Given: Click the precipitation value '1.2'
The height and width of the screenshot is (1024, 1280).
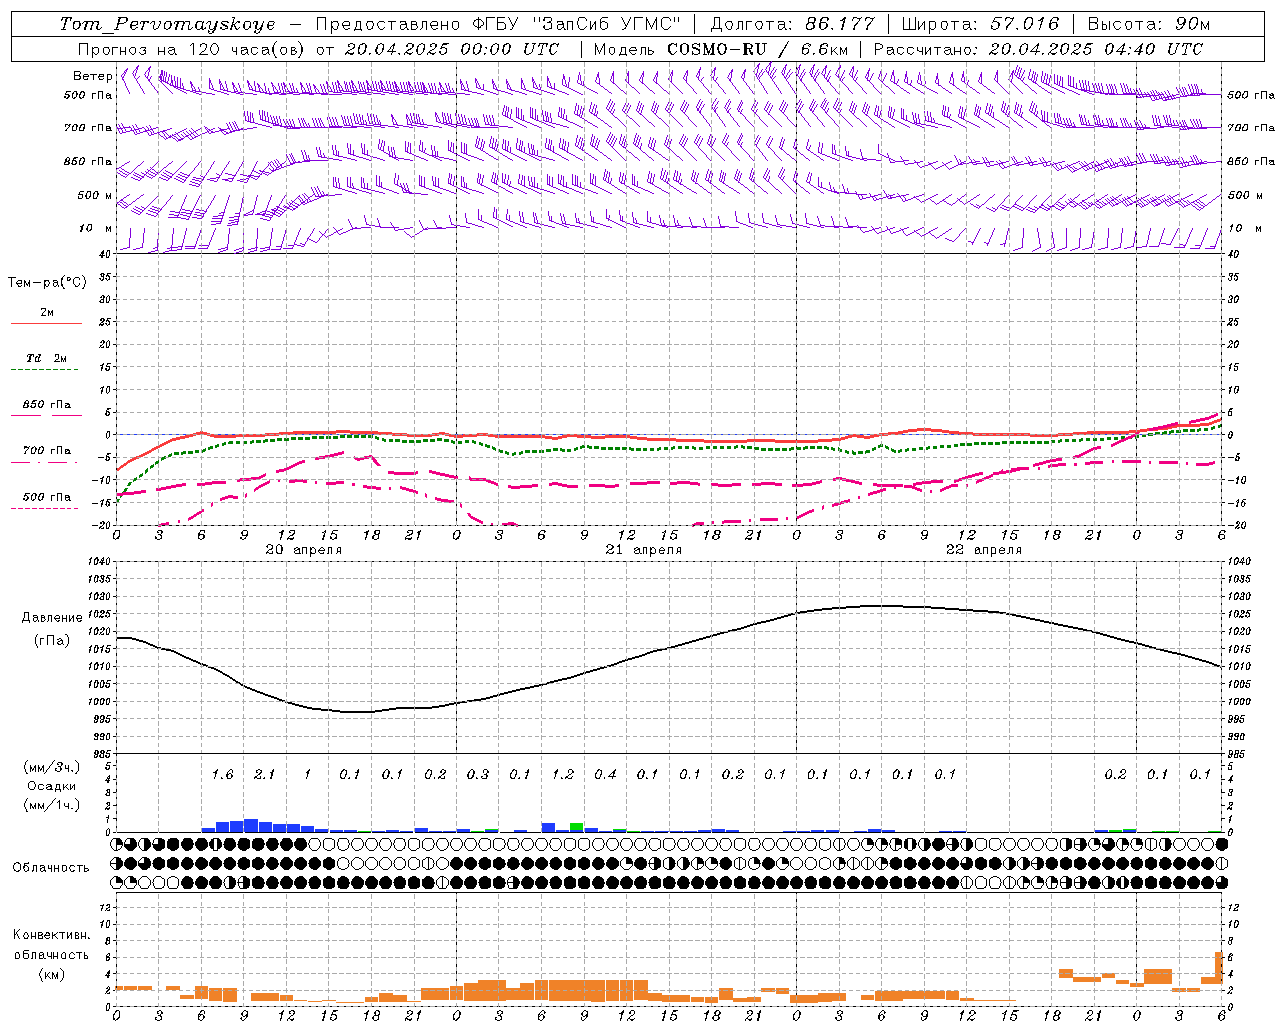Looking at the screenshot, I should coord(563,774).
